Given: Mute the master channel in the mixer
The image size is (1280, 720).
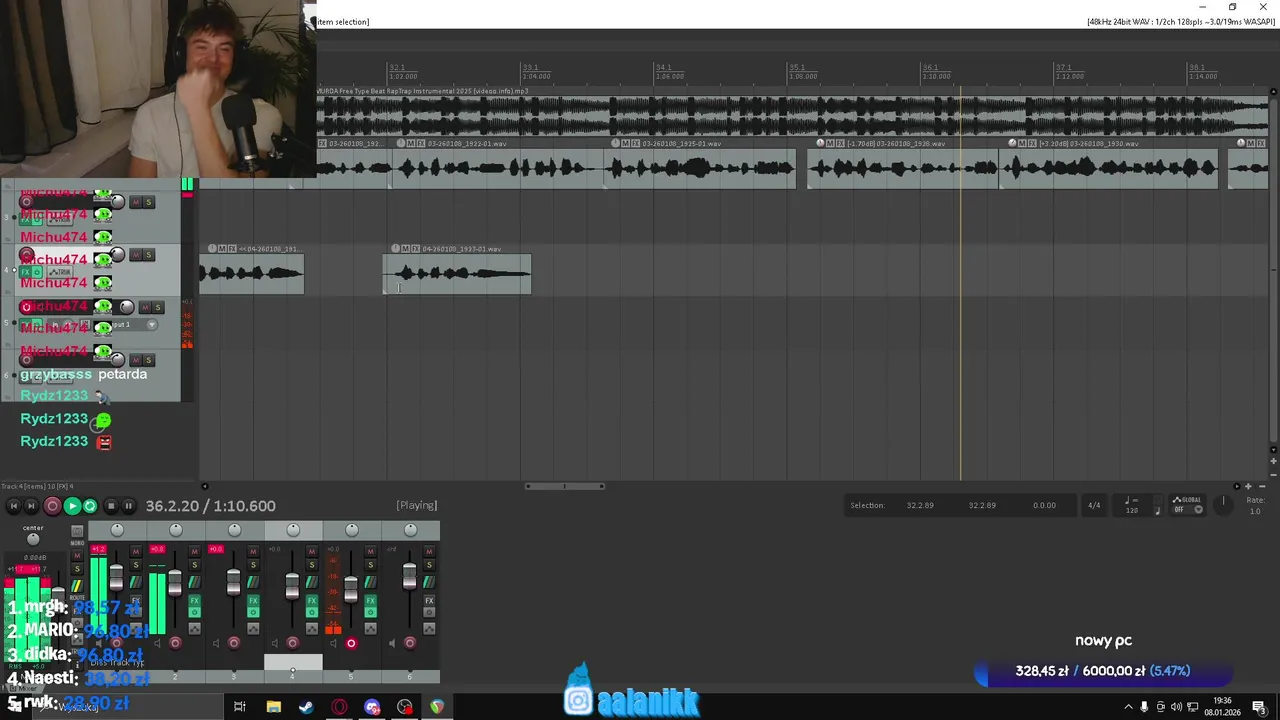Looking at the screenshot, I should pos(77,554).
